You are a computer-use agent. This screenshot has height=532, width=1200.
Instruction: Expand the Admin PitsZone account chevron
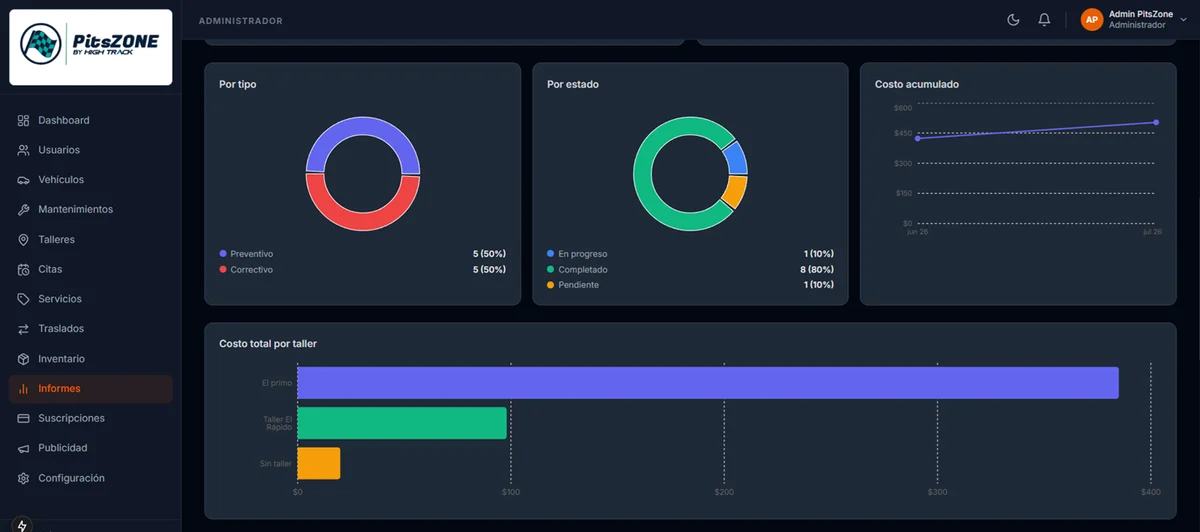pyautogui.click(x=1184, y=20)
